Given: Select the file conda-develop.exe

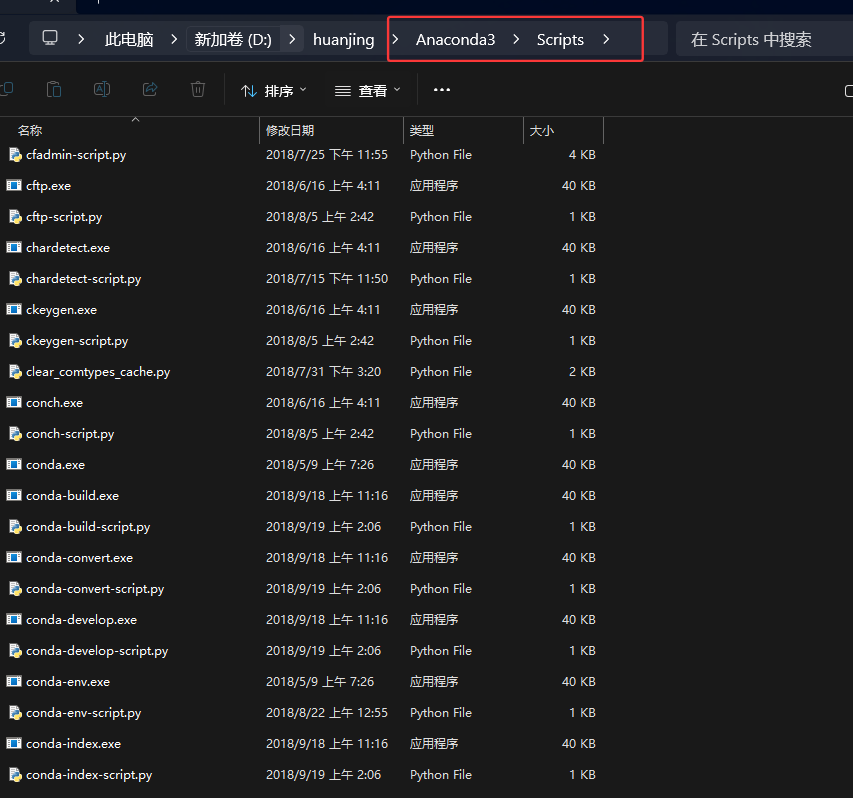Looking at the screenshot, I should [82, 620].
